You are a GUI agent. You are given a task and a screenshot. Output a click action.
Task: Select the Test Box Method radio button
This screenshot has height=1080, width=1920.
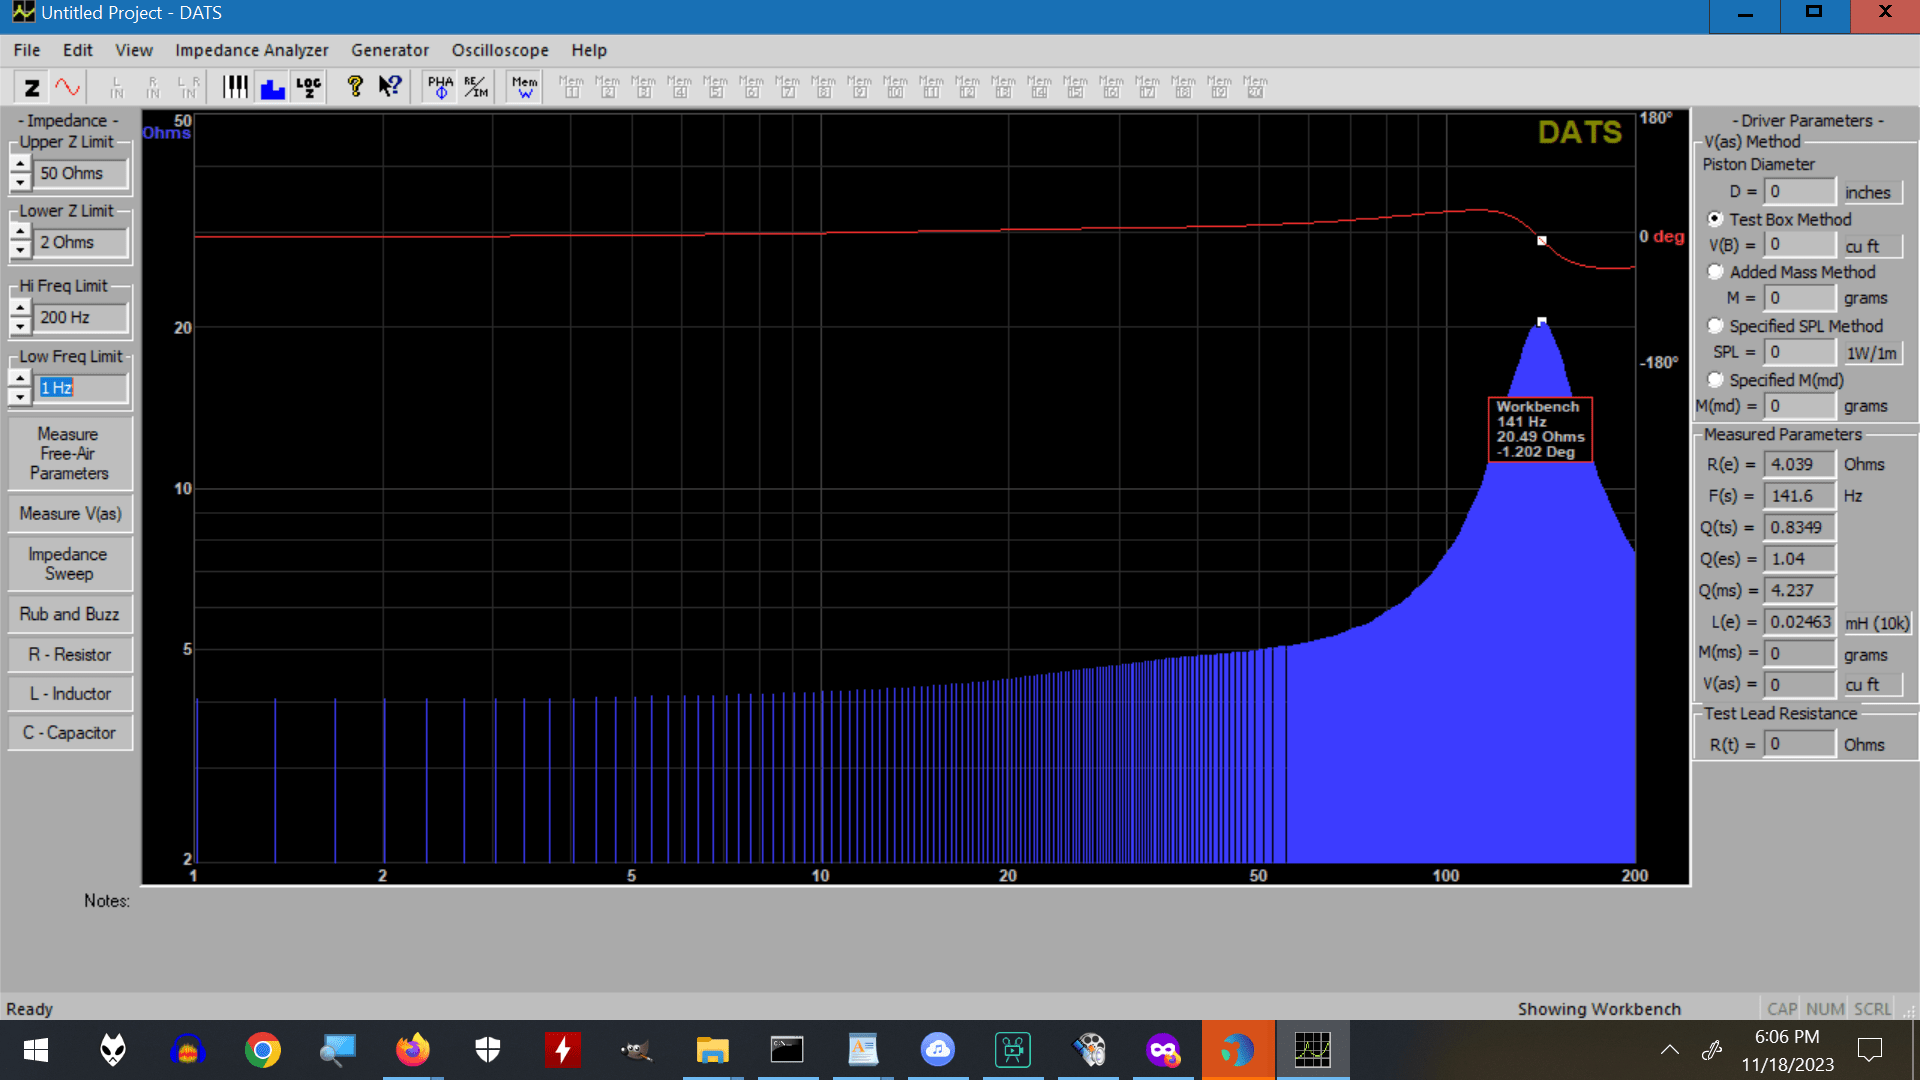[1715, 219]
